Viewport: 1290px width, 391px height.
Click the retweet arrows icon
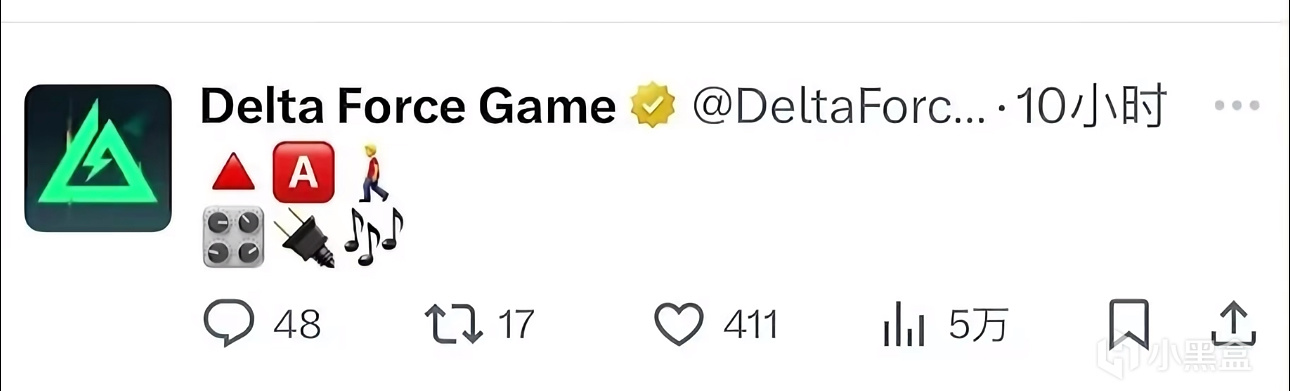(x=455, y=324)
